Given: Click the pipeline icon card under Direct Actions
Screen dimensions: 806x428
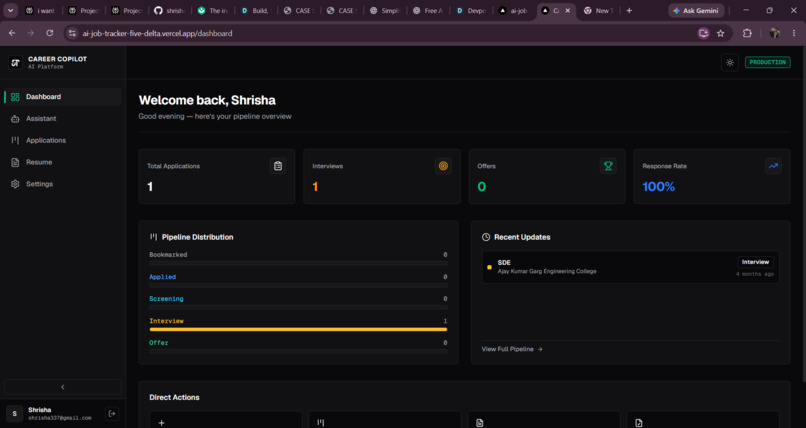Looking at the screenshot, I should pyautogui.click(x=384, y=420).
